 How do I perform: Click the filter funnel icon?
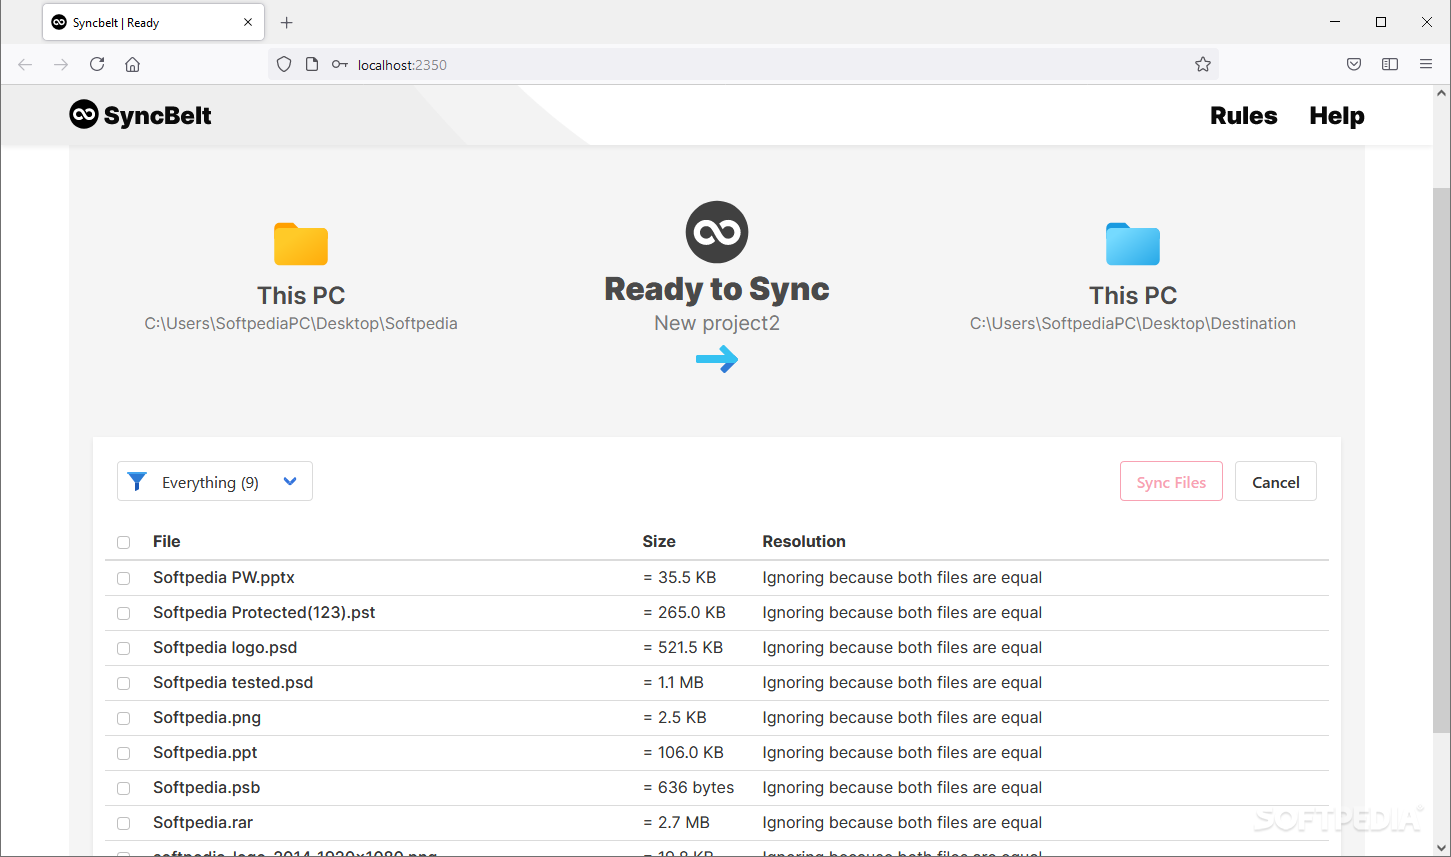pos(138,482)
